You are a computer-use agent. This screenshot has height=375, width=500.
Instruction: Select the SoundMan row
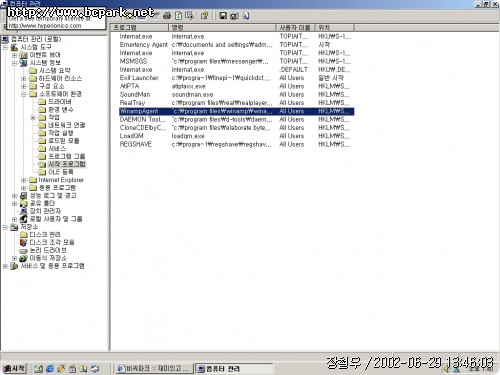[236, 95]
